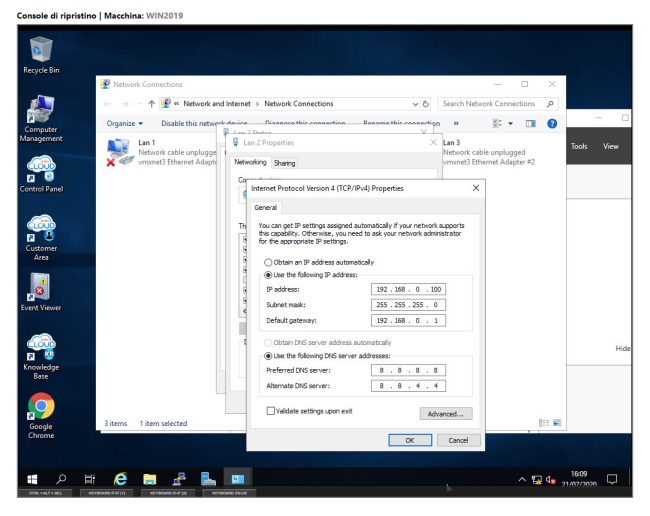Select Use the following DNS server addresses

click(x=268, y=356)
